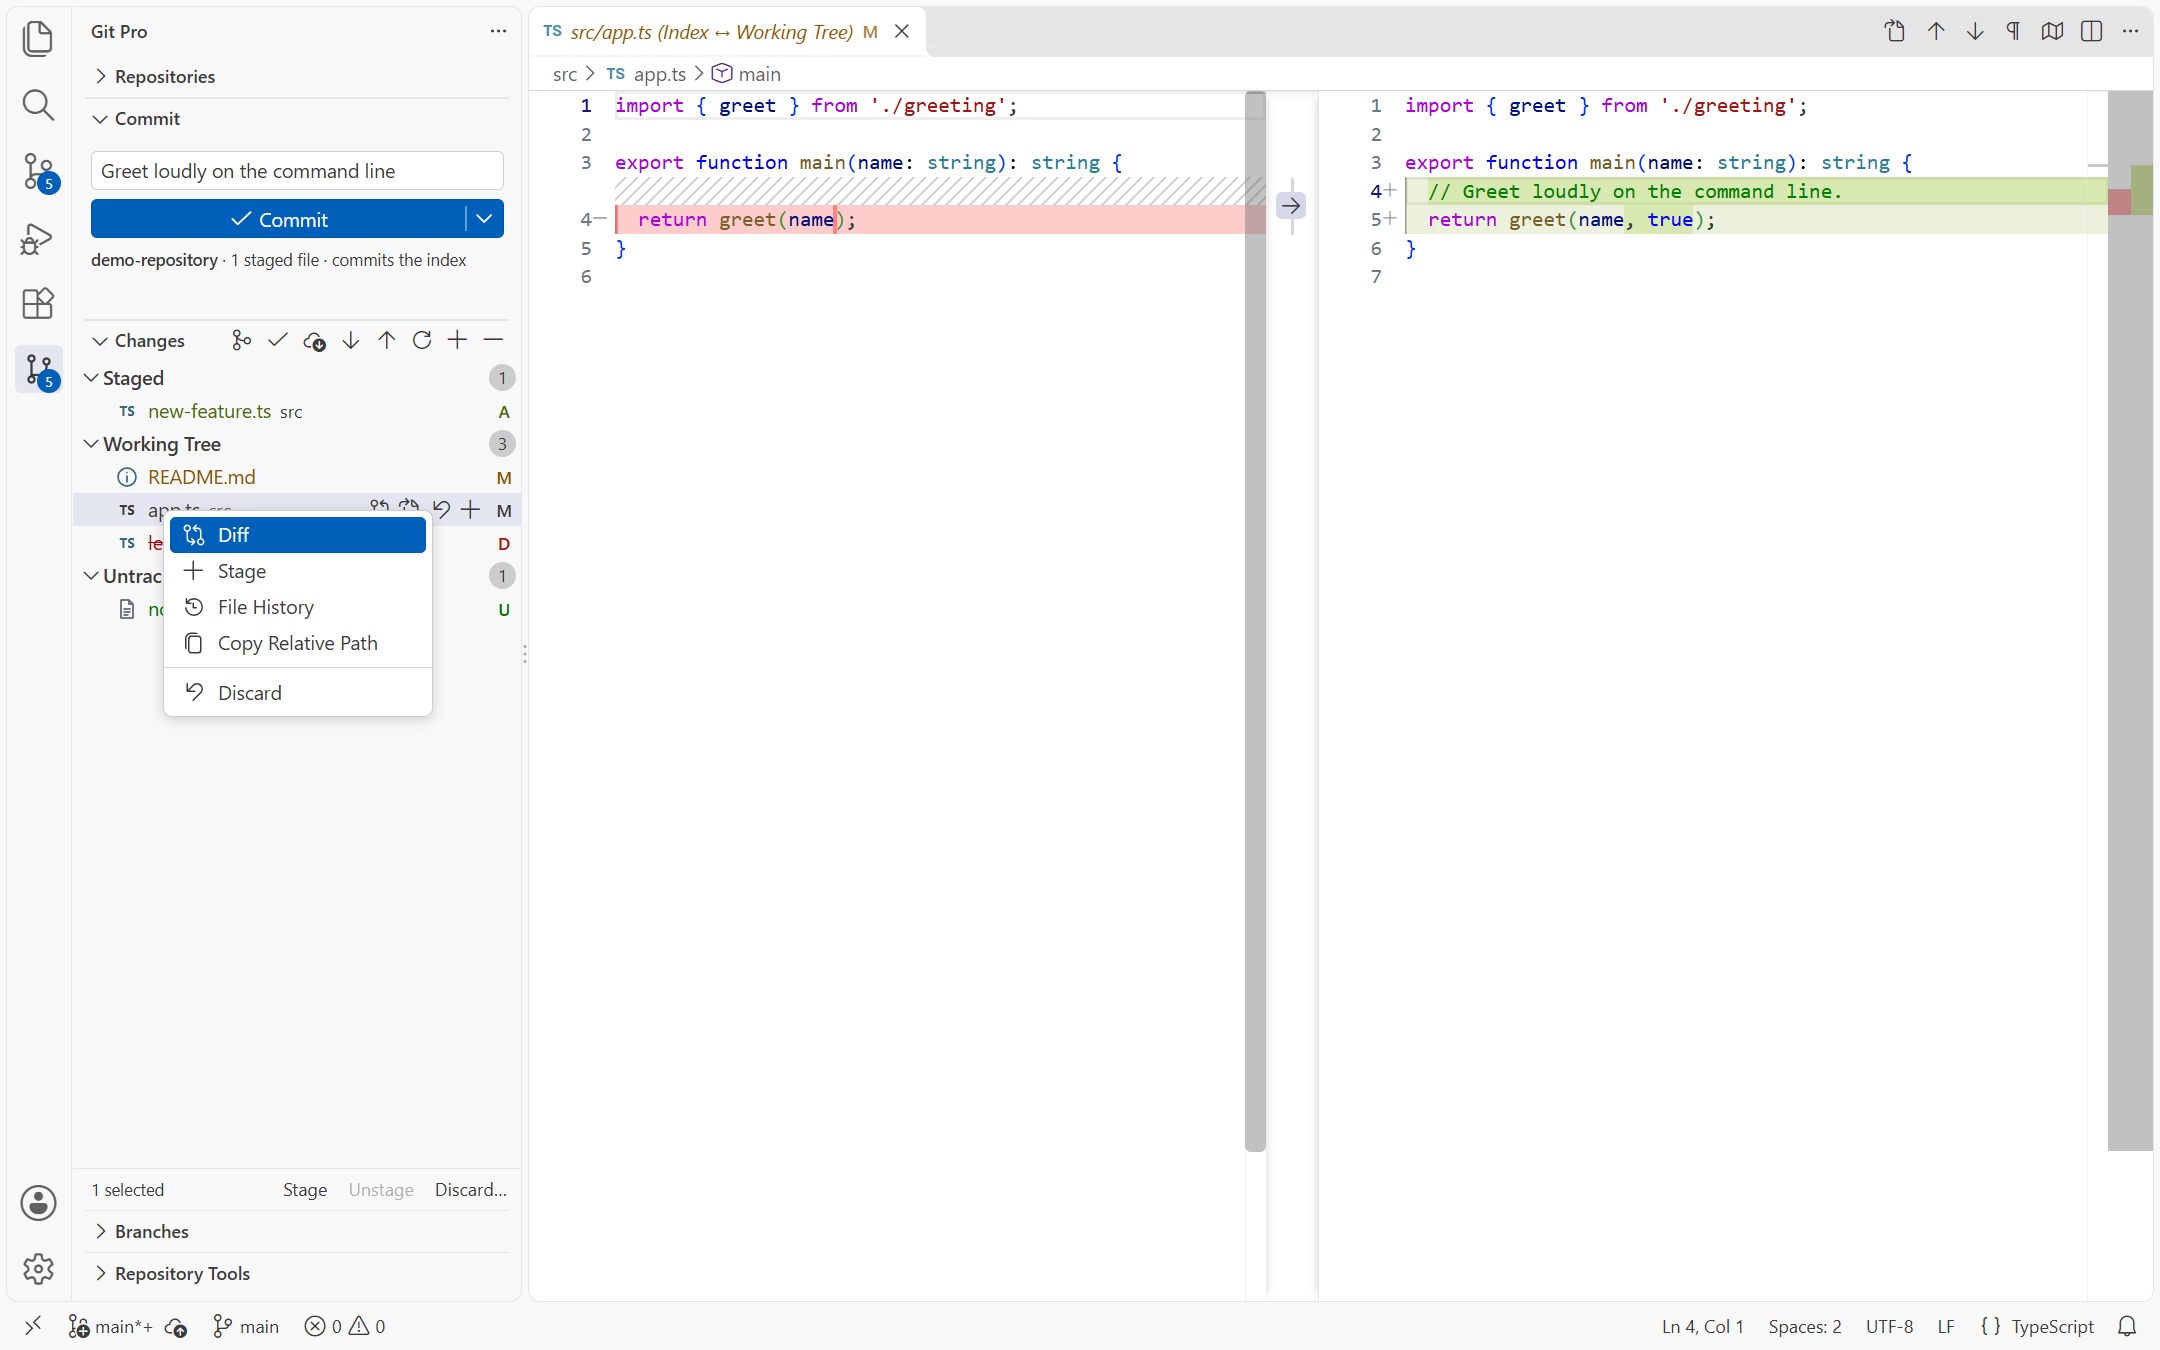Click the Open File icon in editor toolbar

point(1895,31)
